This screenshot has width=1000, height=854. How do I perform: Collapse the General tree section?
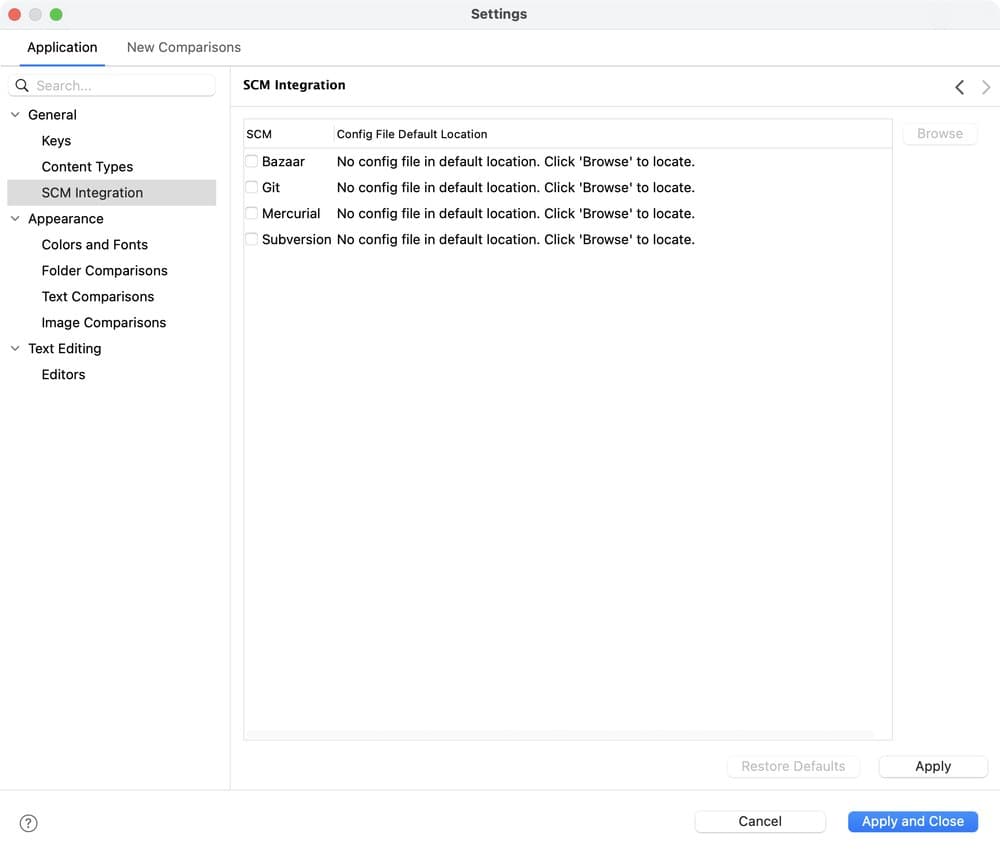pos(15,115)
